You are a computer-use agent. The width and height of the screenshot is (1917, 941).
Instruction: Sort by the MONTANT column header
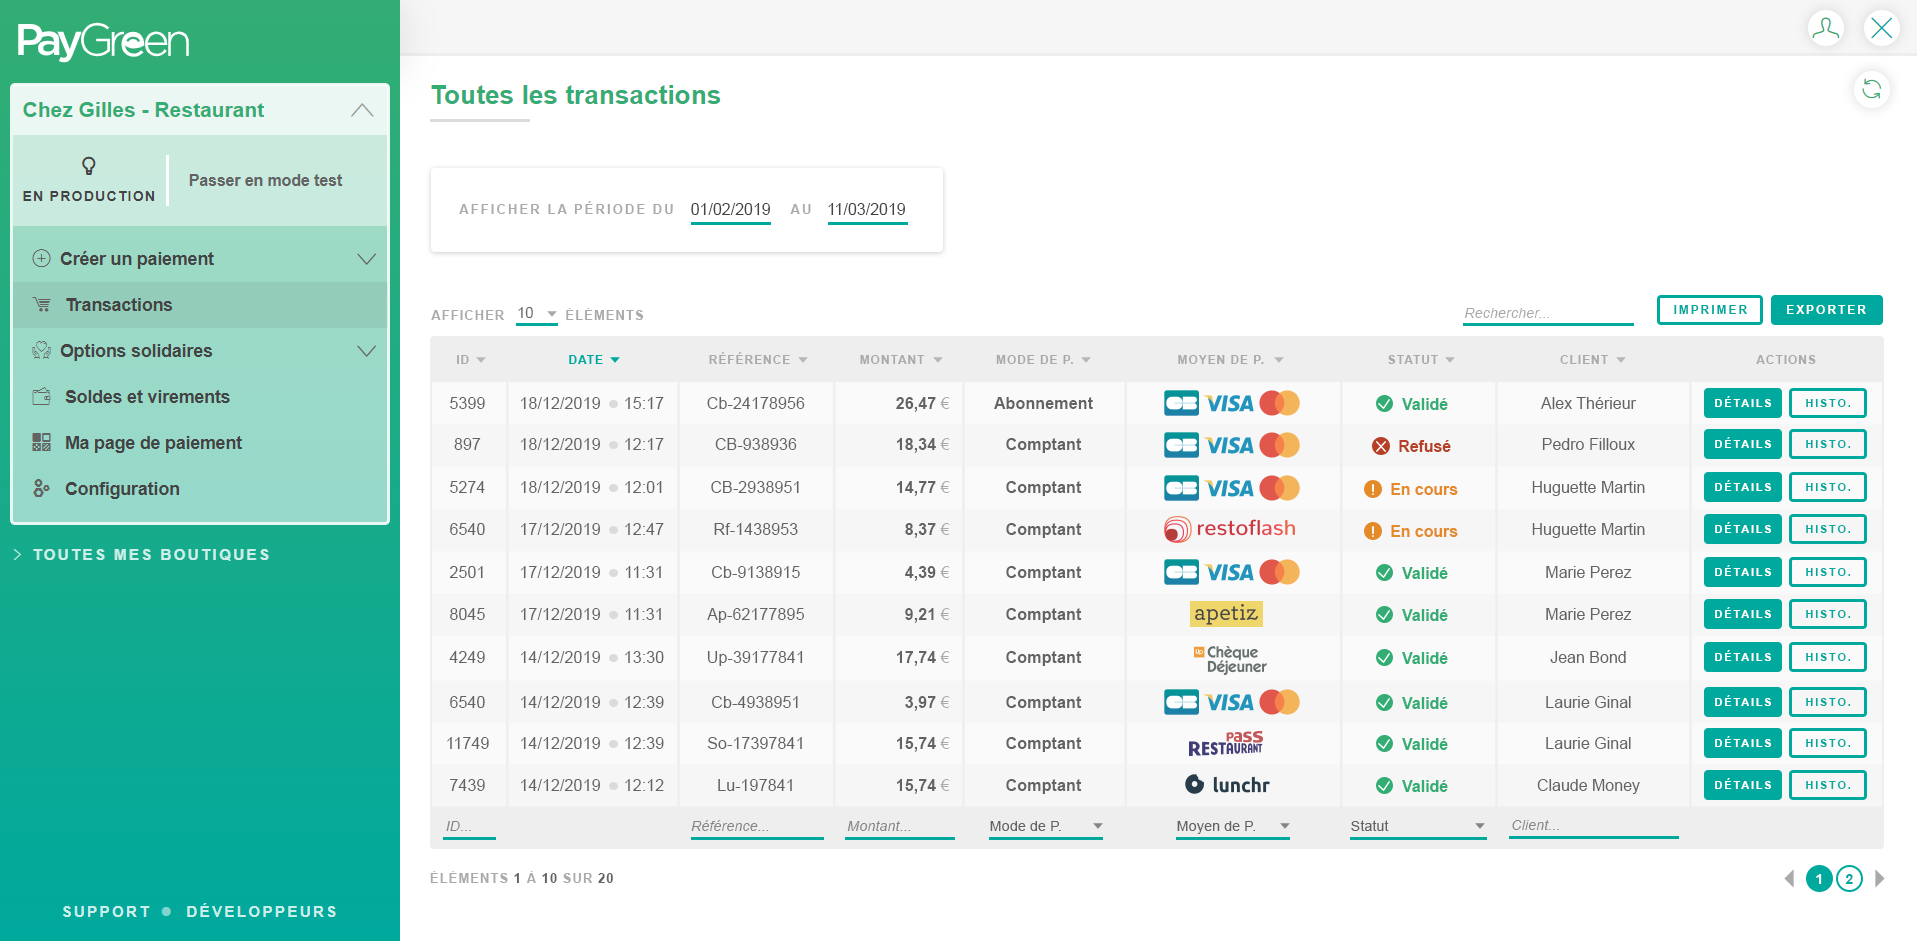[901, 359]
